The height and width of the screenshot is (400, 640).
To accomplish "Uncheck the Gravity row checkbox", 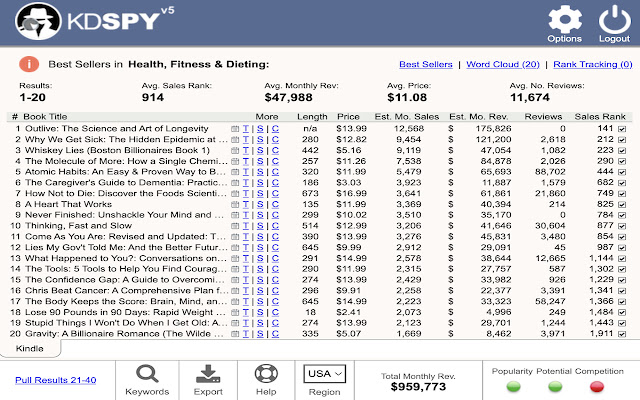I will coord(622,334).
